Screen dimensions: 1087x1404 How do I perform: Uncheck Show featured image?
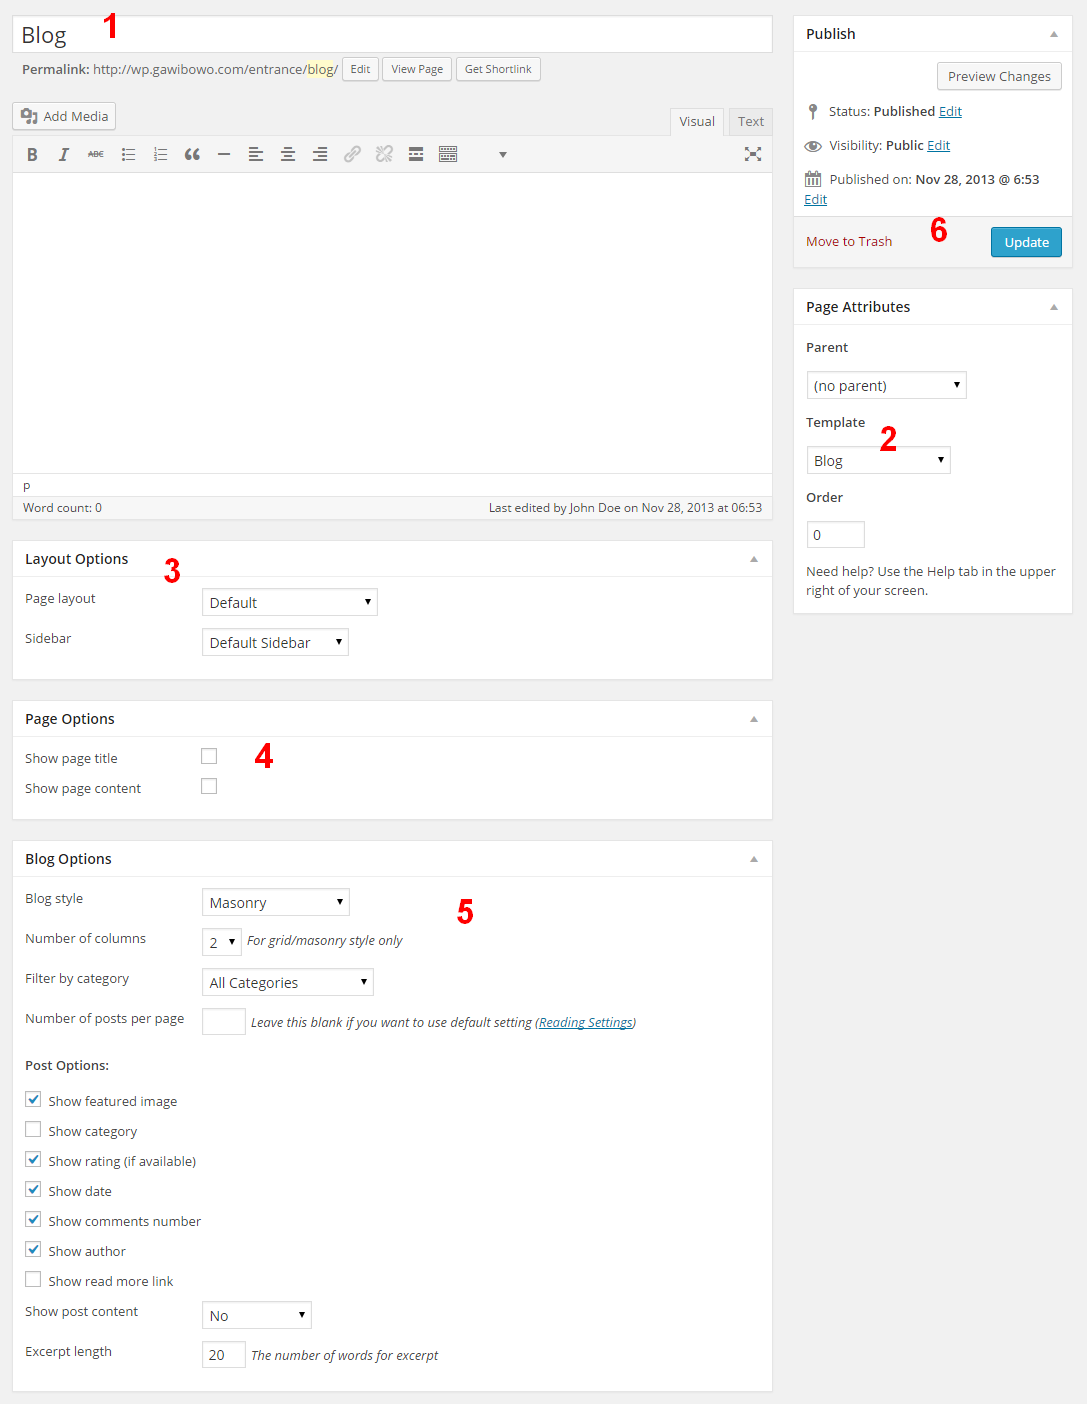coord(34,1100)
